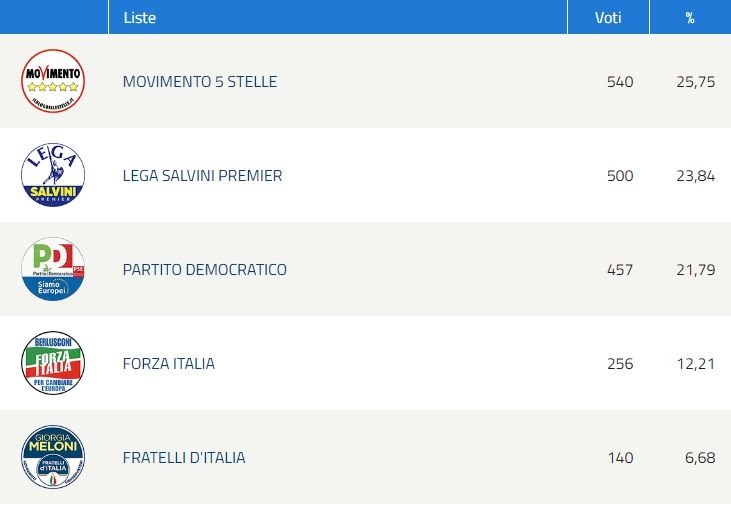Click the 21,79 percentage value

[696, 270]
